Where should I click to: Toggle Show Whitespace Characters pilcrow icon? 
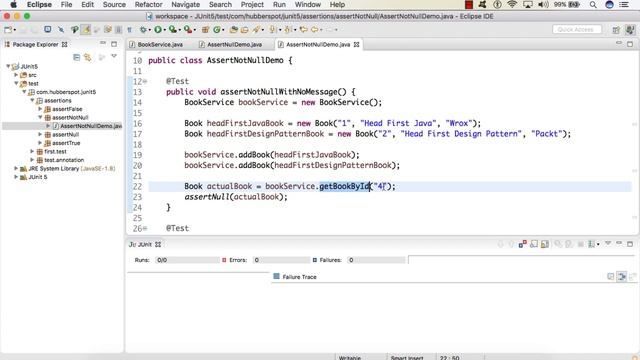click(129, 29)
